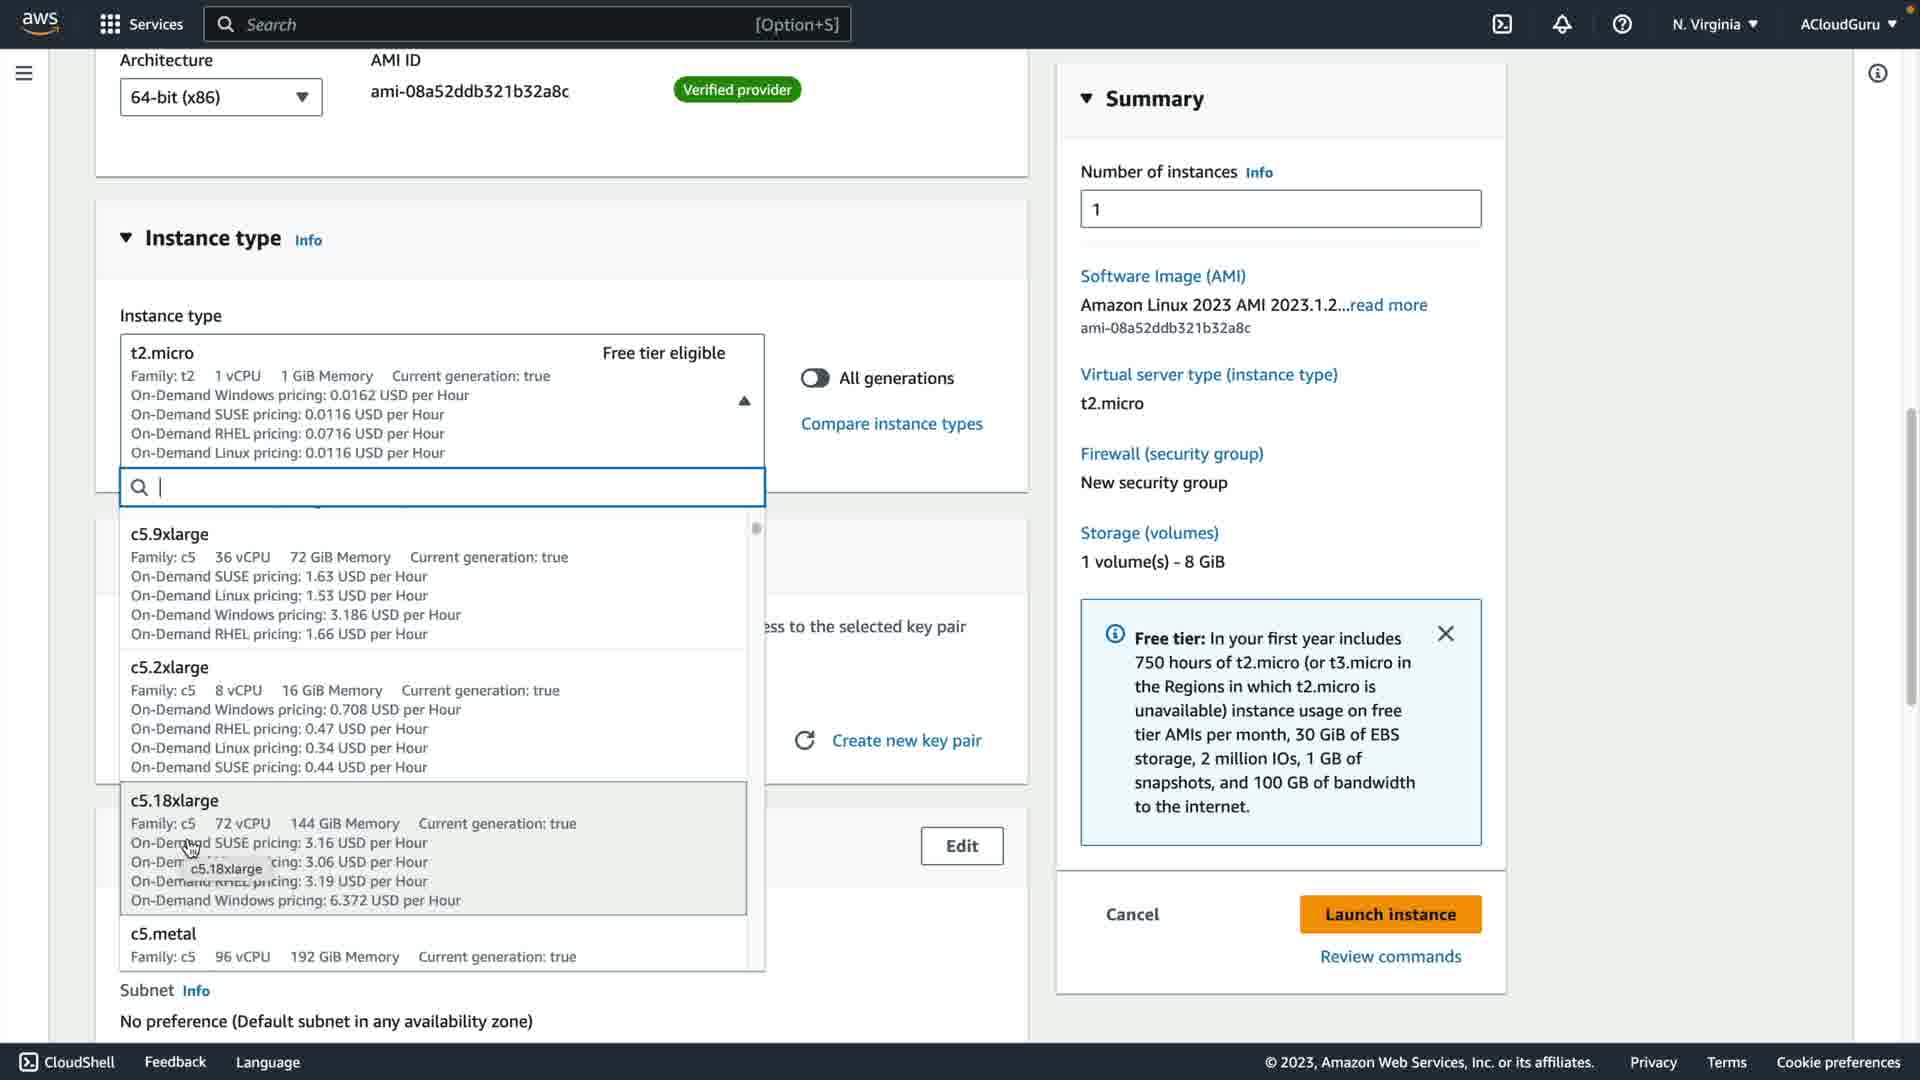
Task: Open the hamburger side navigation menu
Action: click(24, 73)
